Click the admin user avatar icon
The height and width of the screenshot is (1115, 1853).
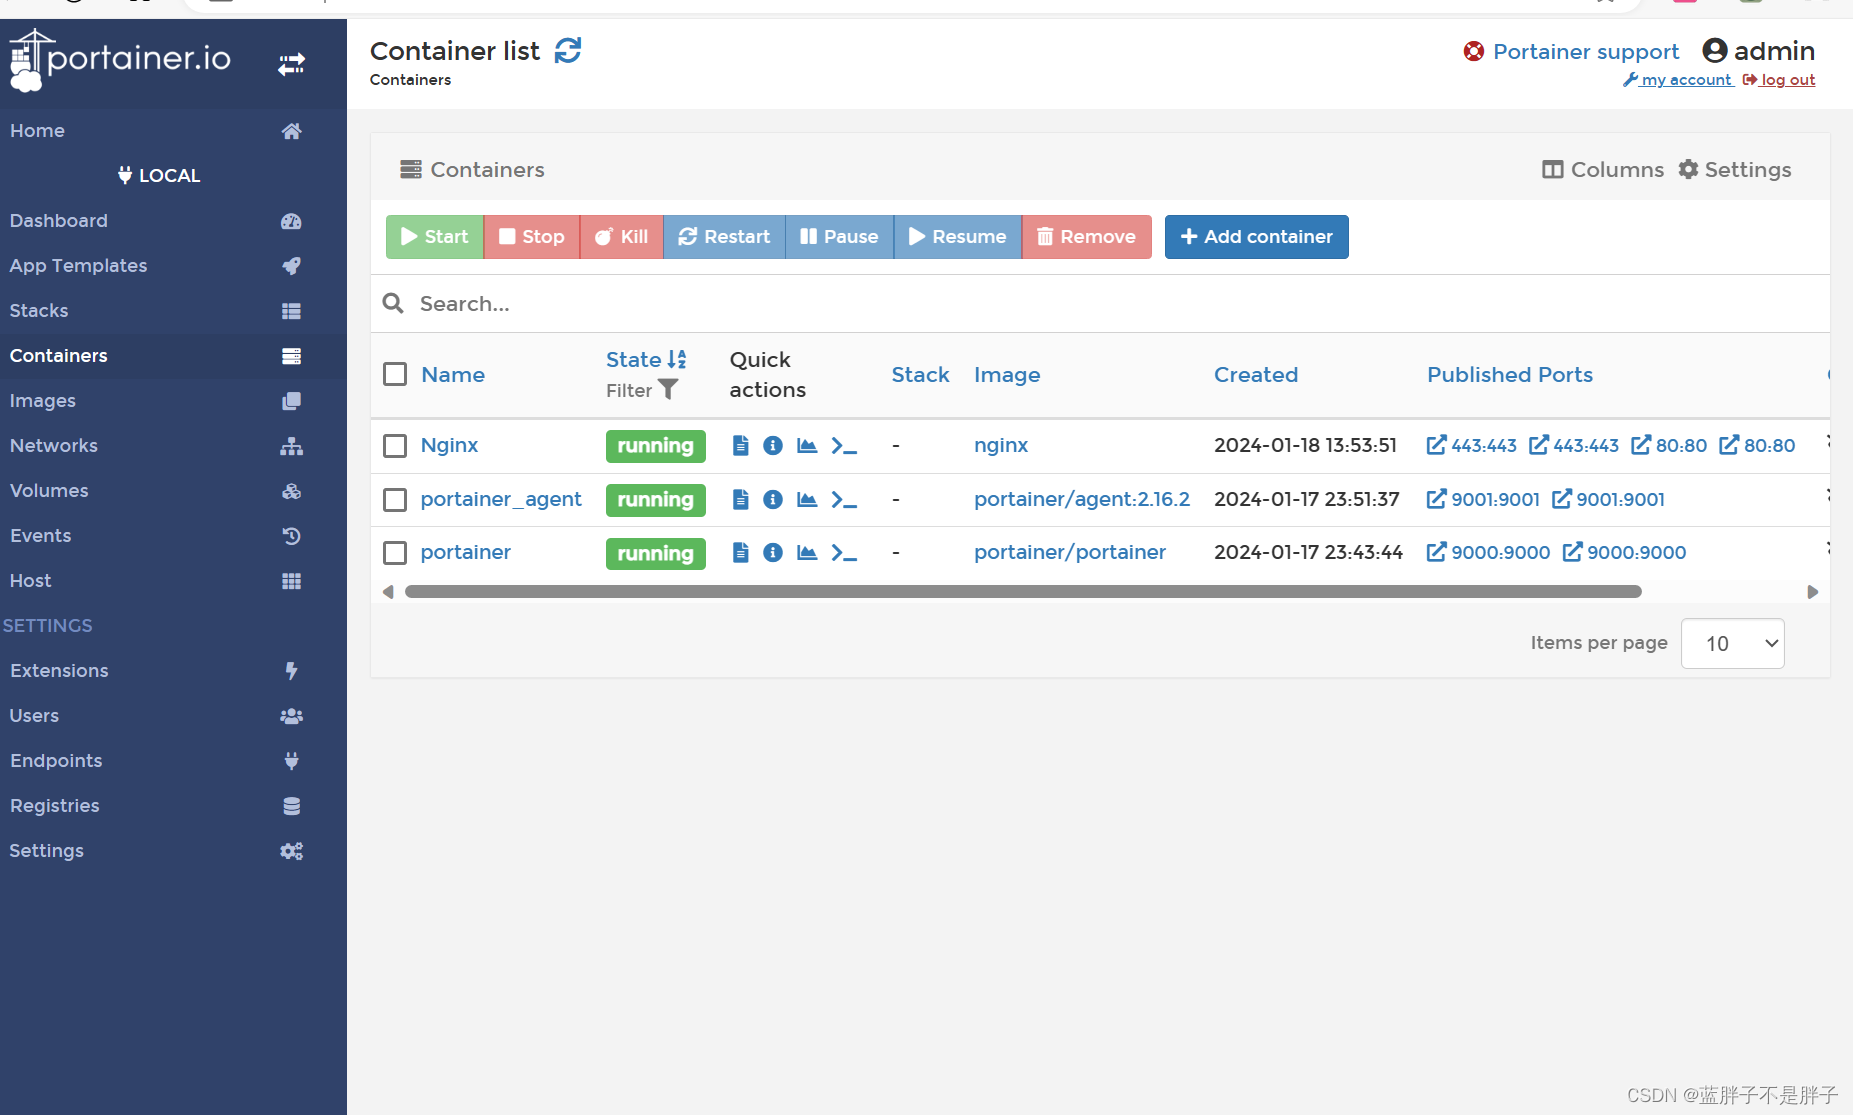coord(1715,50)
